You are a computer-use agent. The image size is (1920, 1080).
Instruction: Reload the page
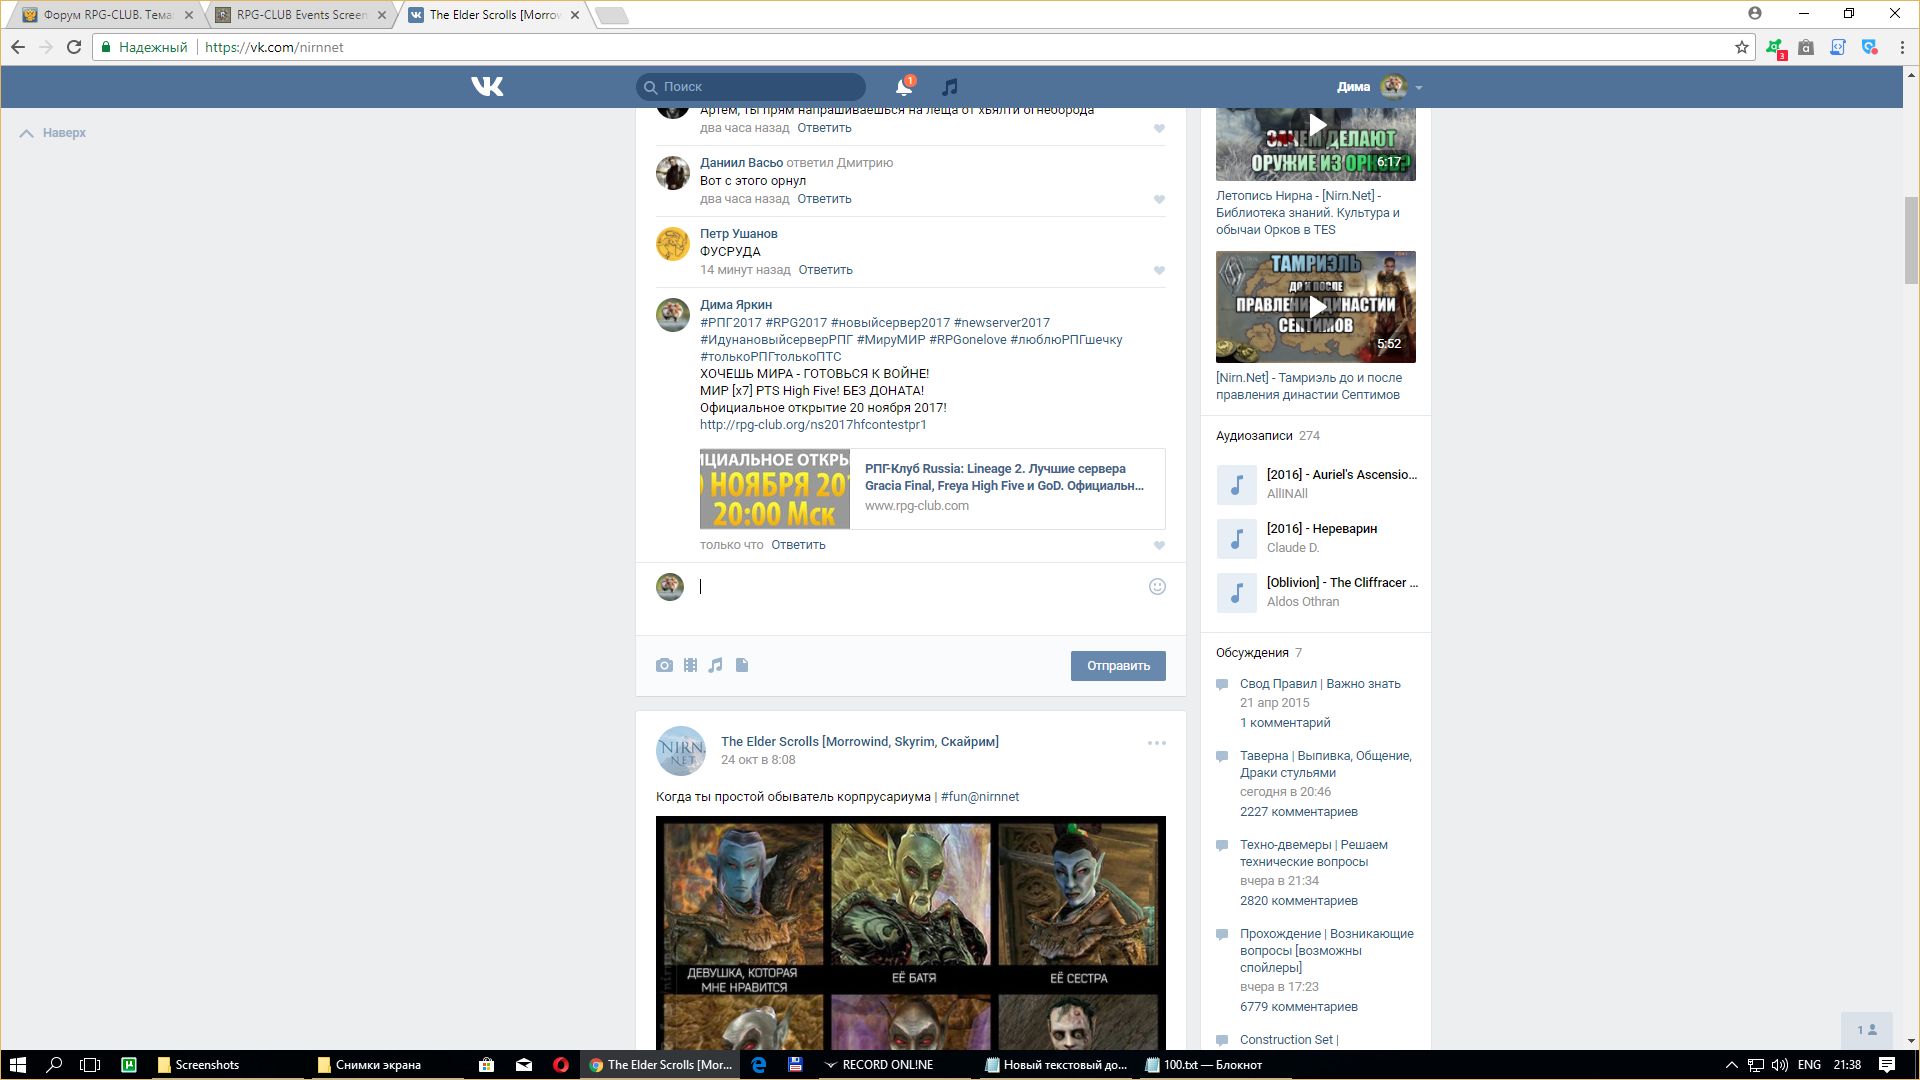click(74, 47)
